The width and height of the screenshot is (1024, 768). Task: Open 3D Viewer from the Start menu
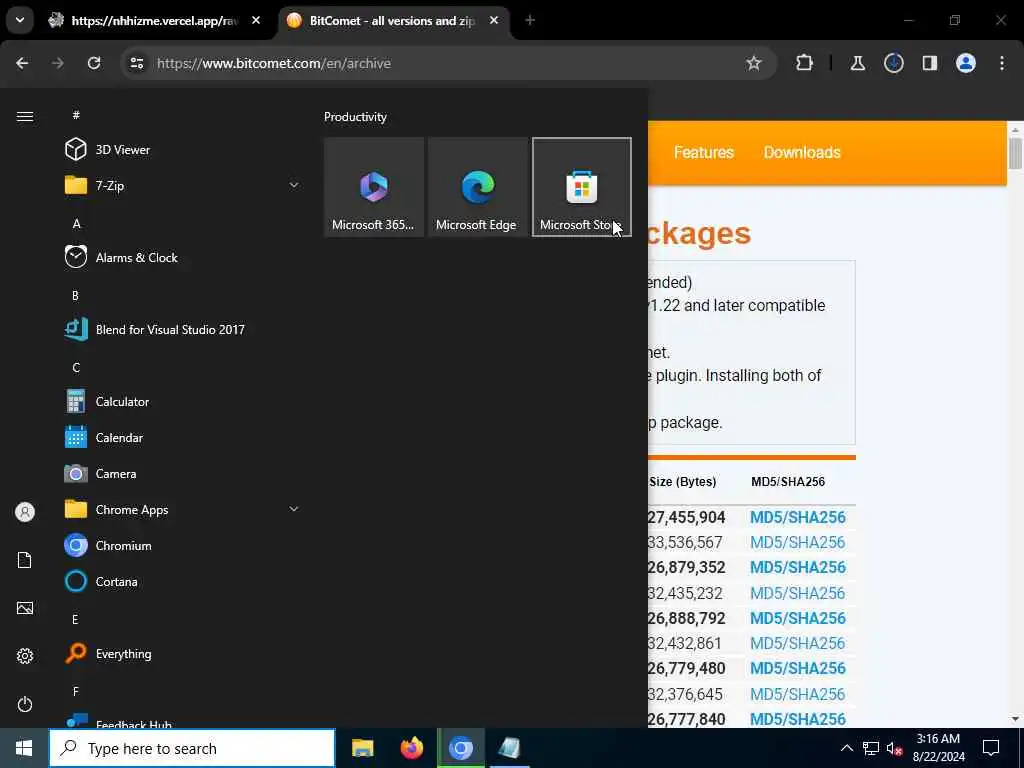pyautogui.click(x=183, y=150)
